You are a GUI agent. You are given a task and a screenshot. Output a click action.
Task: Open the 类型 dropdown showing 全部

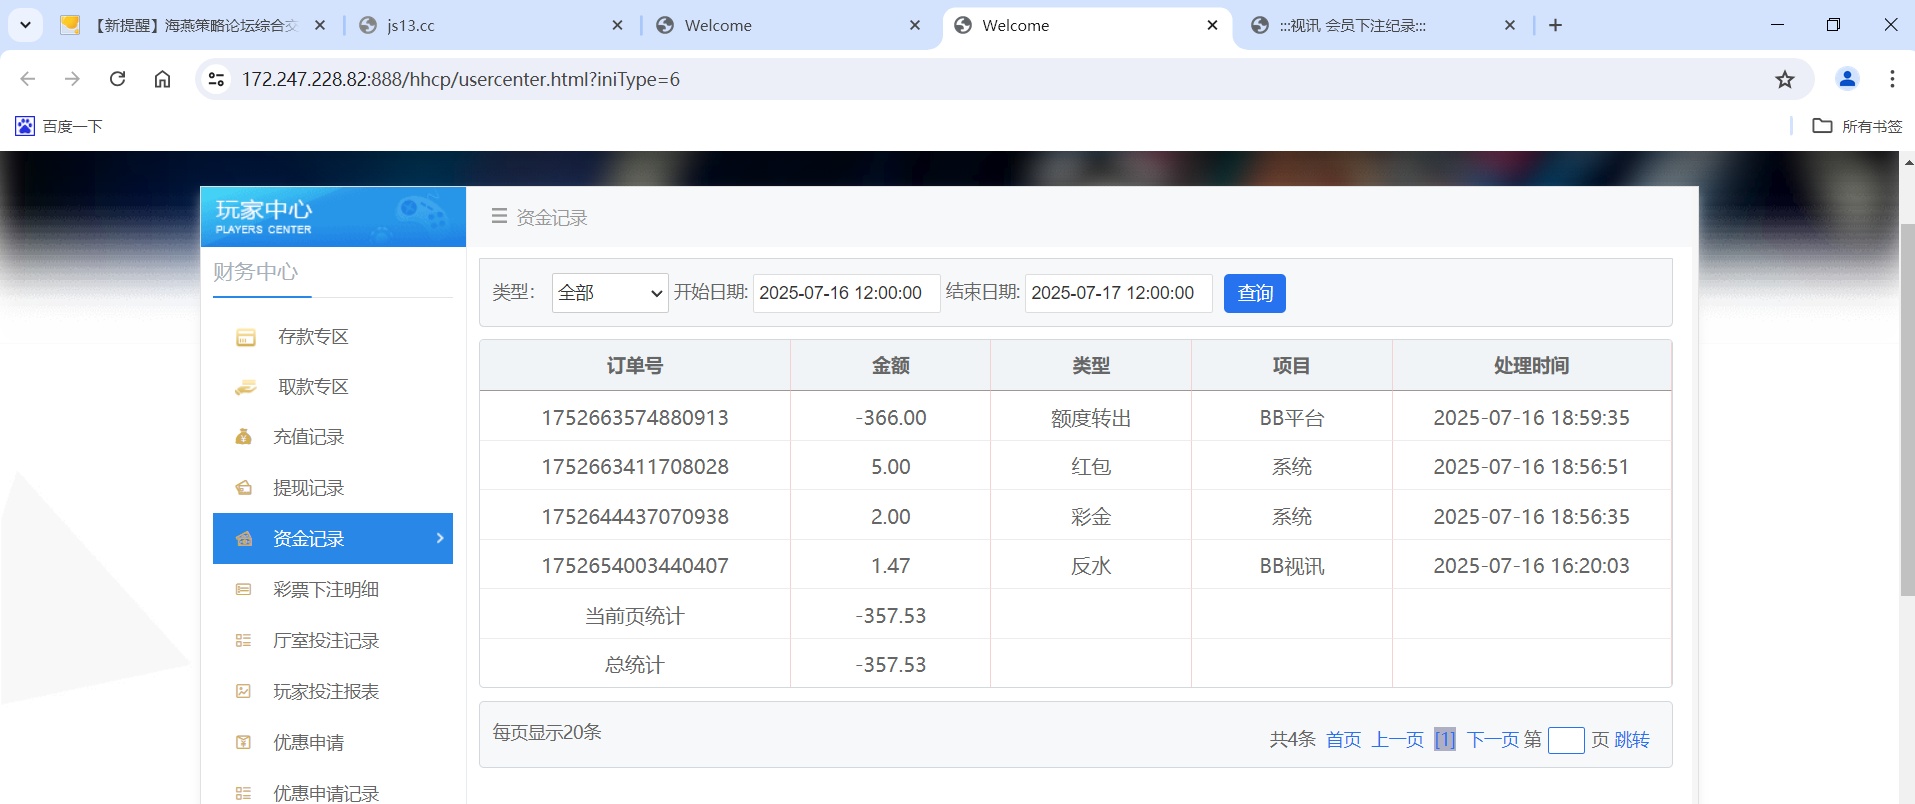tap(609, 293)
